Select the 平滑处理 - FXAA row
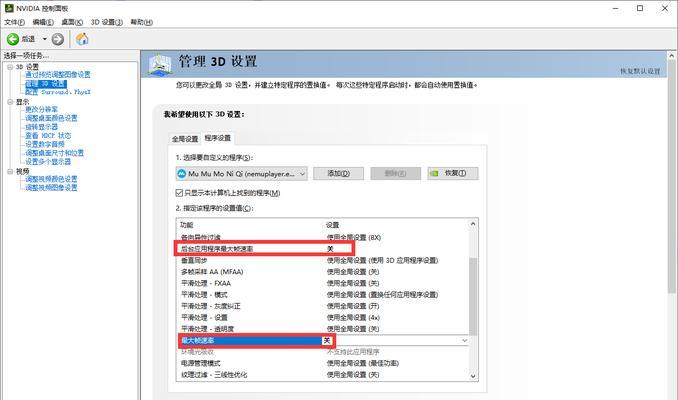 [x=324, y=283]
